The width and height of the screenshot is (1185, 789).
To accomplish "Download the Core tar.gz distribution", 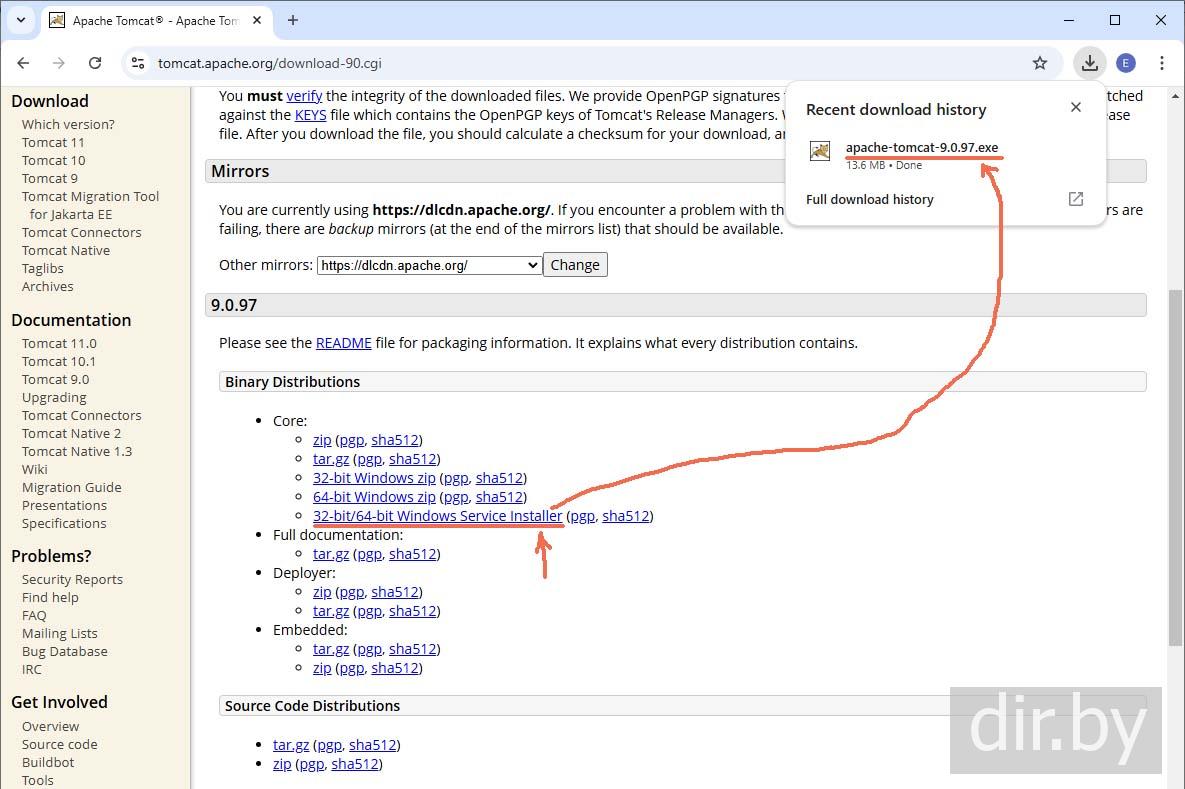I will point(331,459).
